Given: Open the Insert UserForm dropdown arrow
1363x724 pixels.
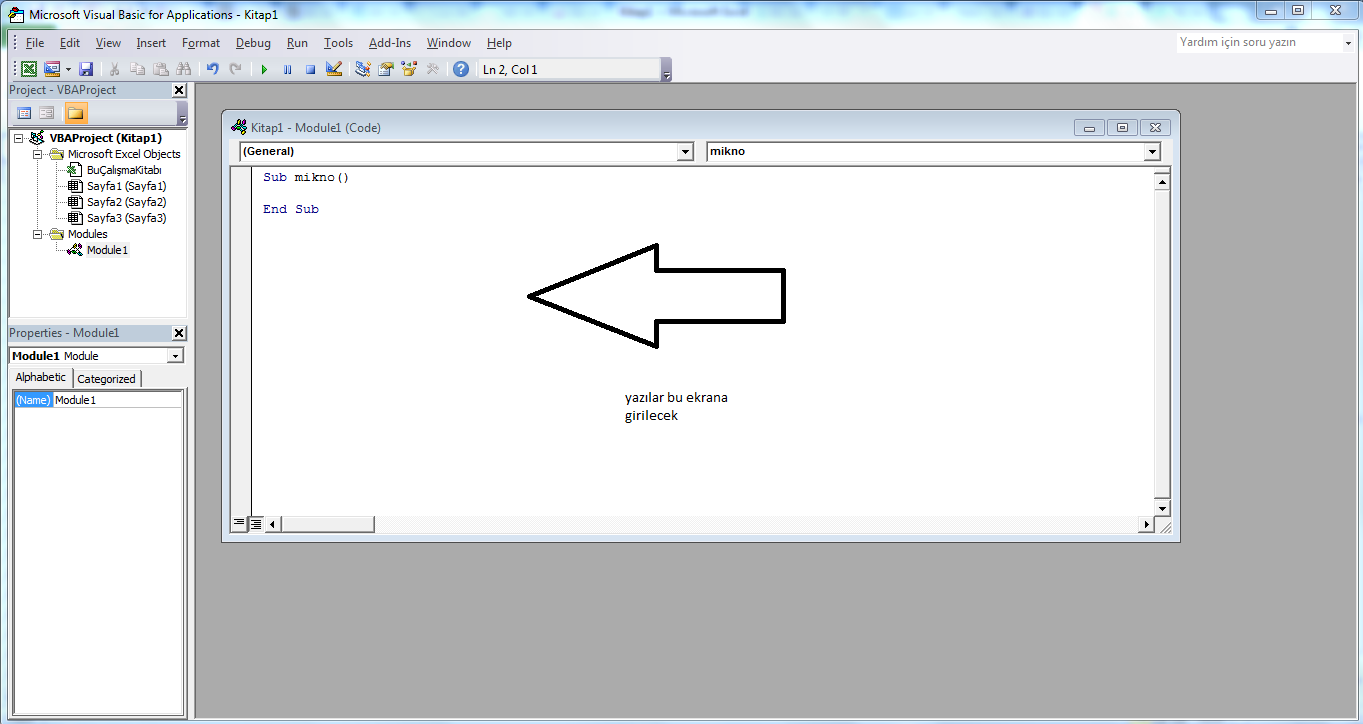Looking at the screenshot, I should [x=68, y=69].
